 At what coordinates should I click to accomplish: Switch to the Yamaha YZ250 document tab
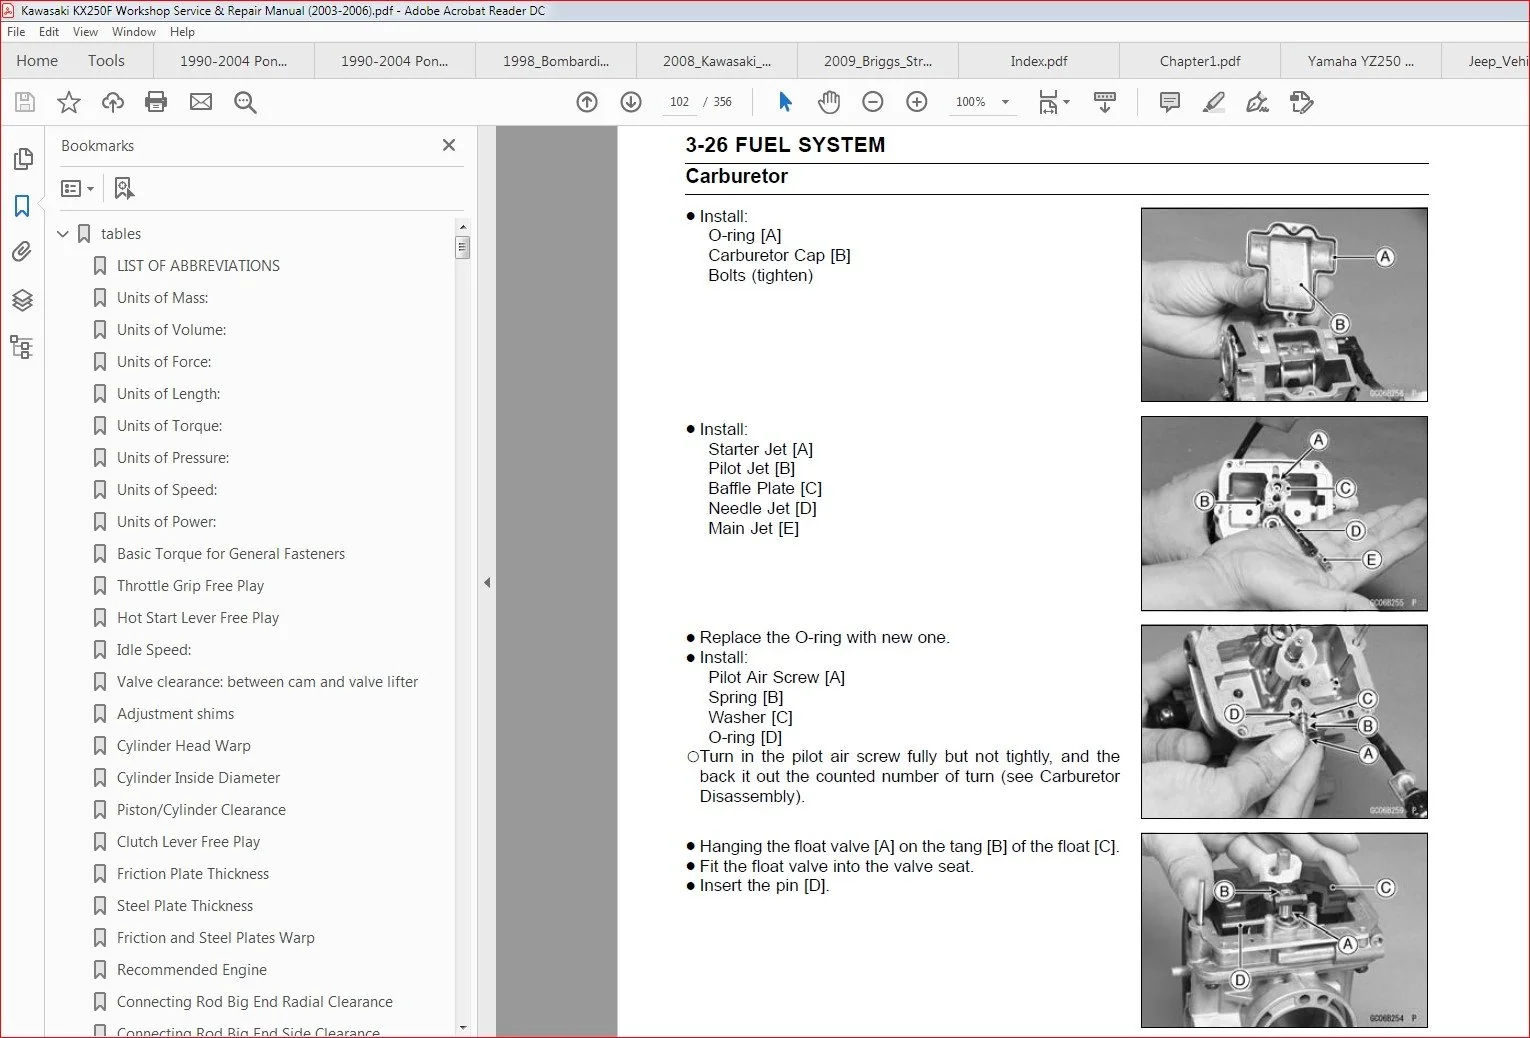1361,61
